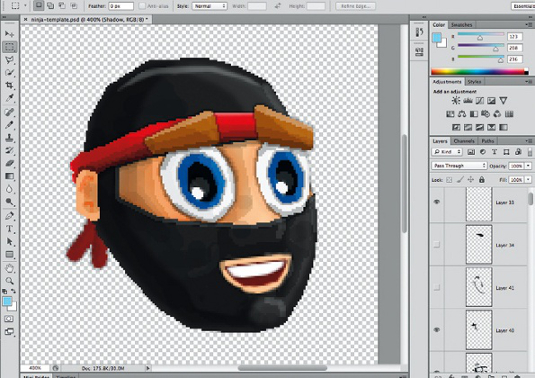
Task: Select the Move tool
Action: tap(10, 34)
